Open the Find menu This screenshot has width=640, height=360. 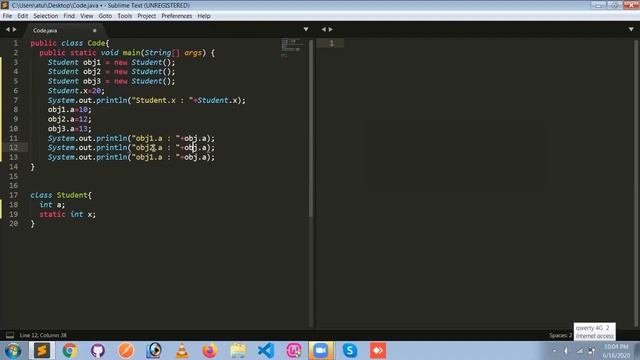tap(69, 16)
